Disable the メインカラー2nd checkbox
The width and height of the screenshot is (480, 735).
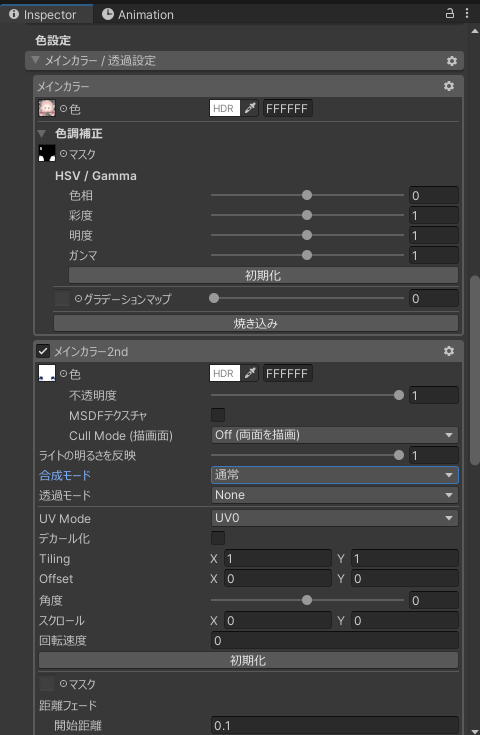coord(43,351)
